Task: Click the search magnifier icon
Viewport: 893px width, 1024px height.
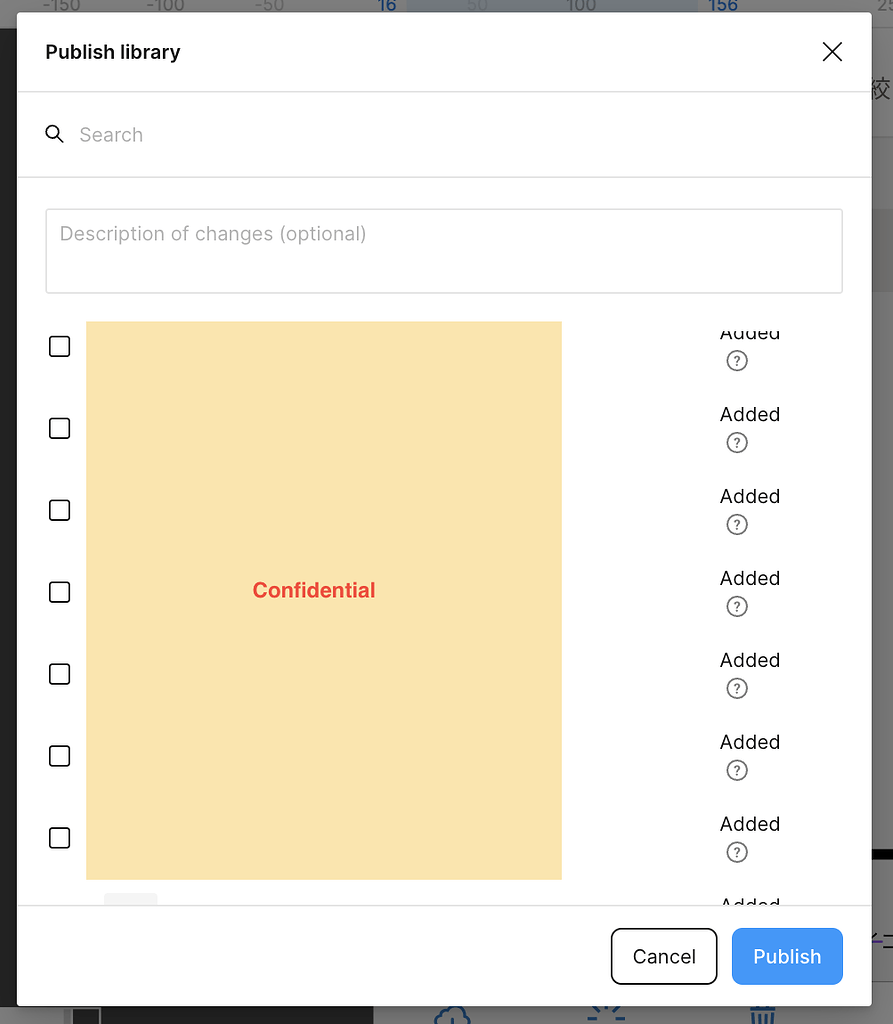Action: [54, 134]
